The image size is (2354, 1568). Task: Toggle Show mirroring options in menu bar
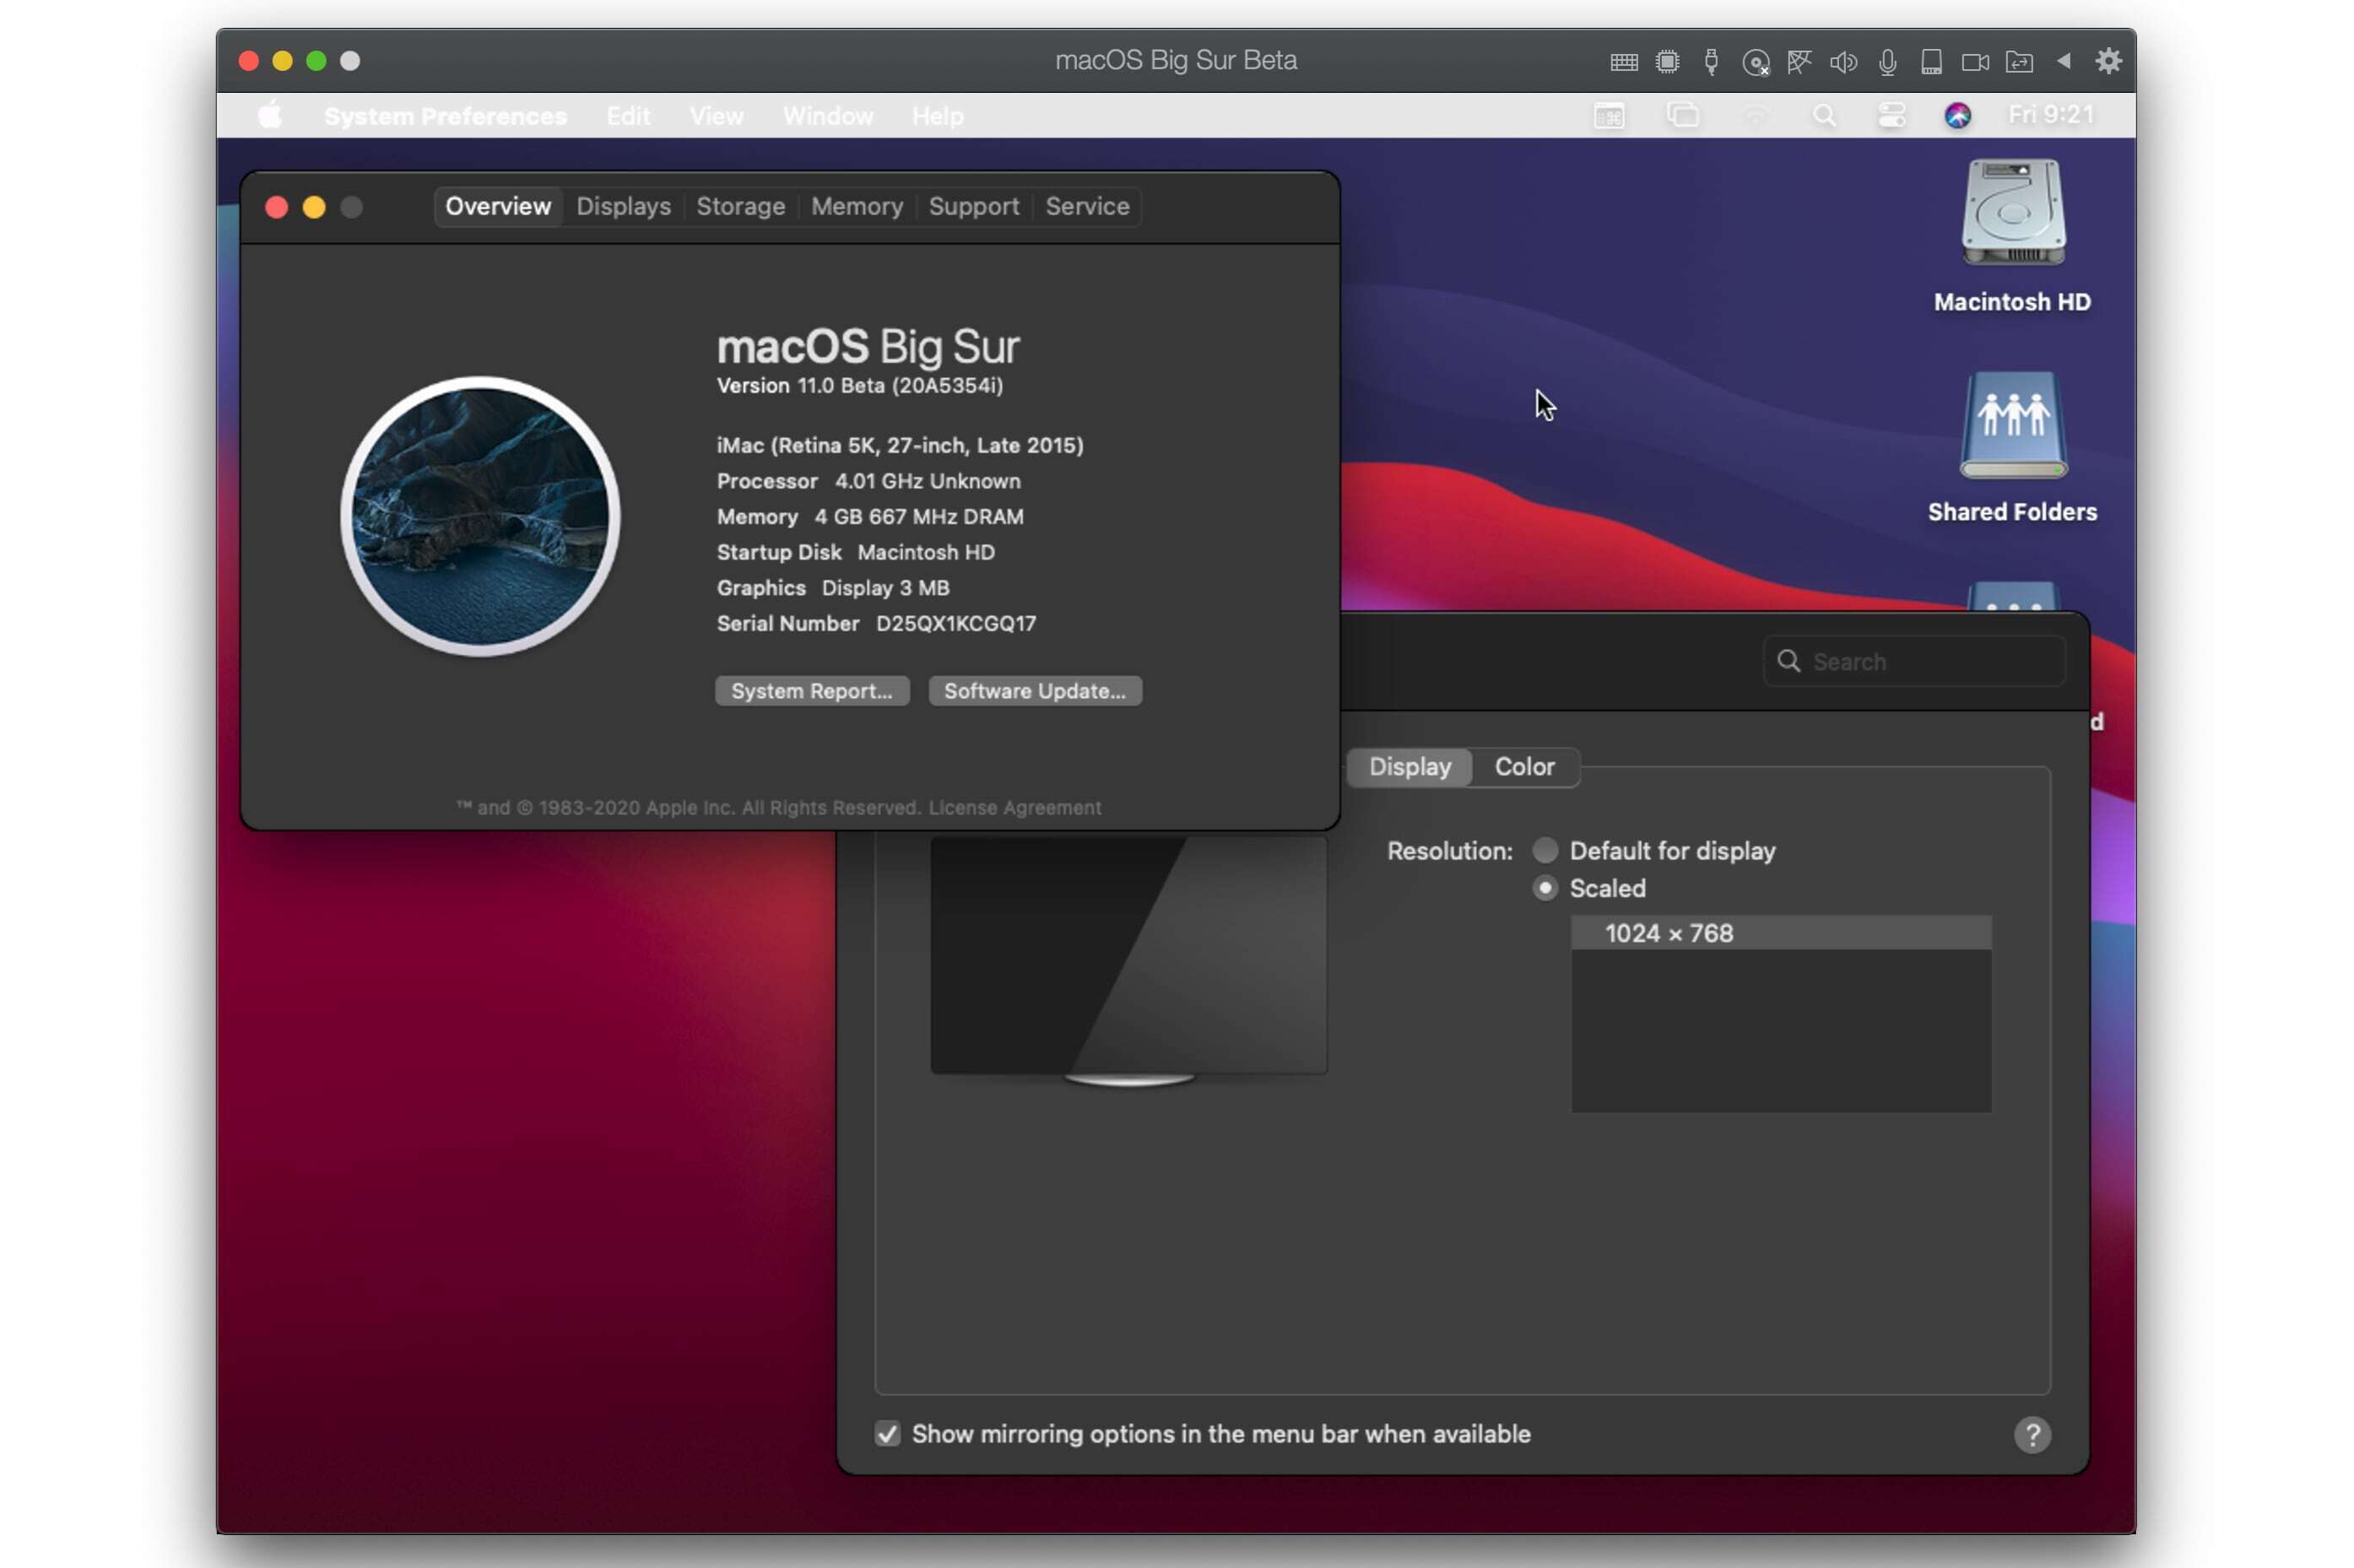coord(885,1433)
